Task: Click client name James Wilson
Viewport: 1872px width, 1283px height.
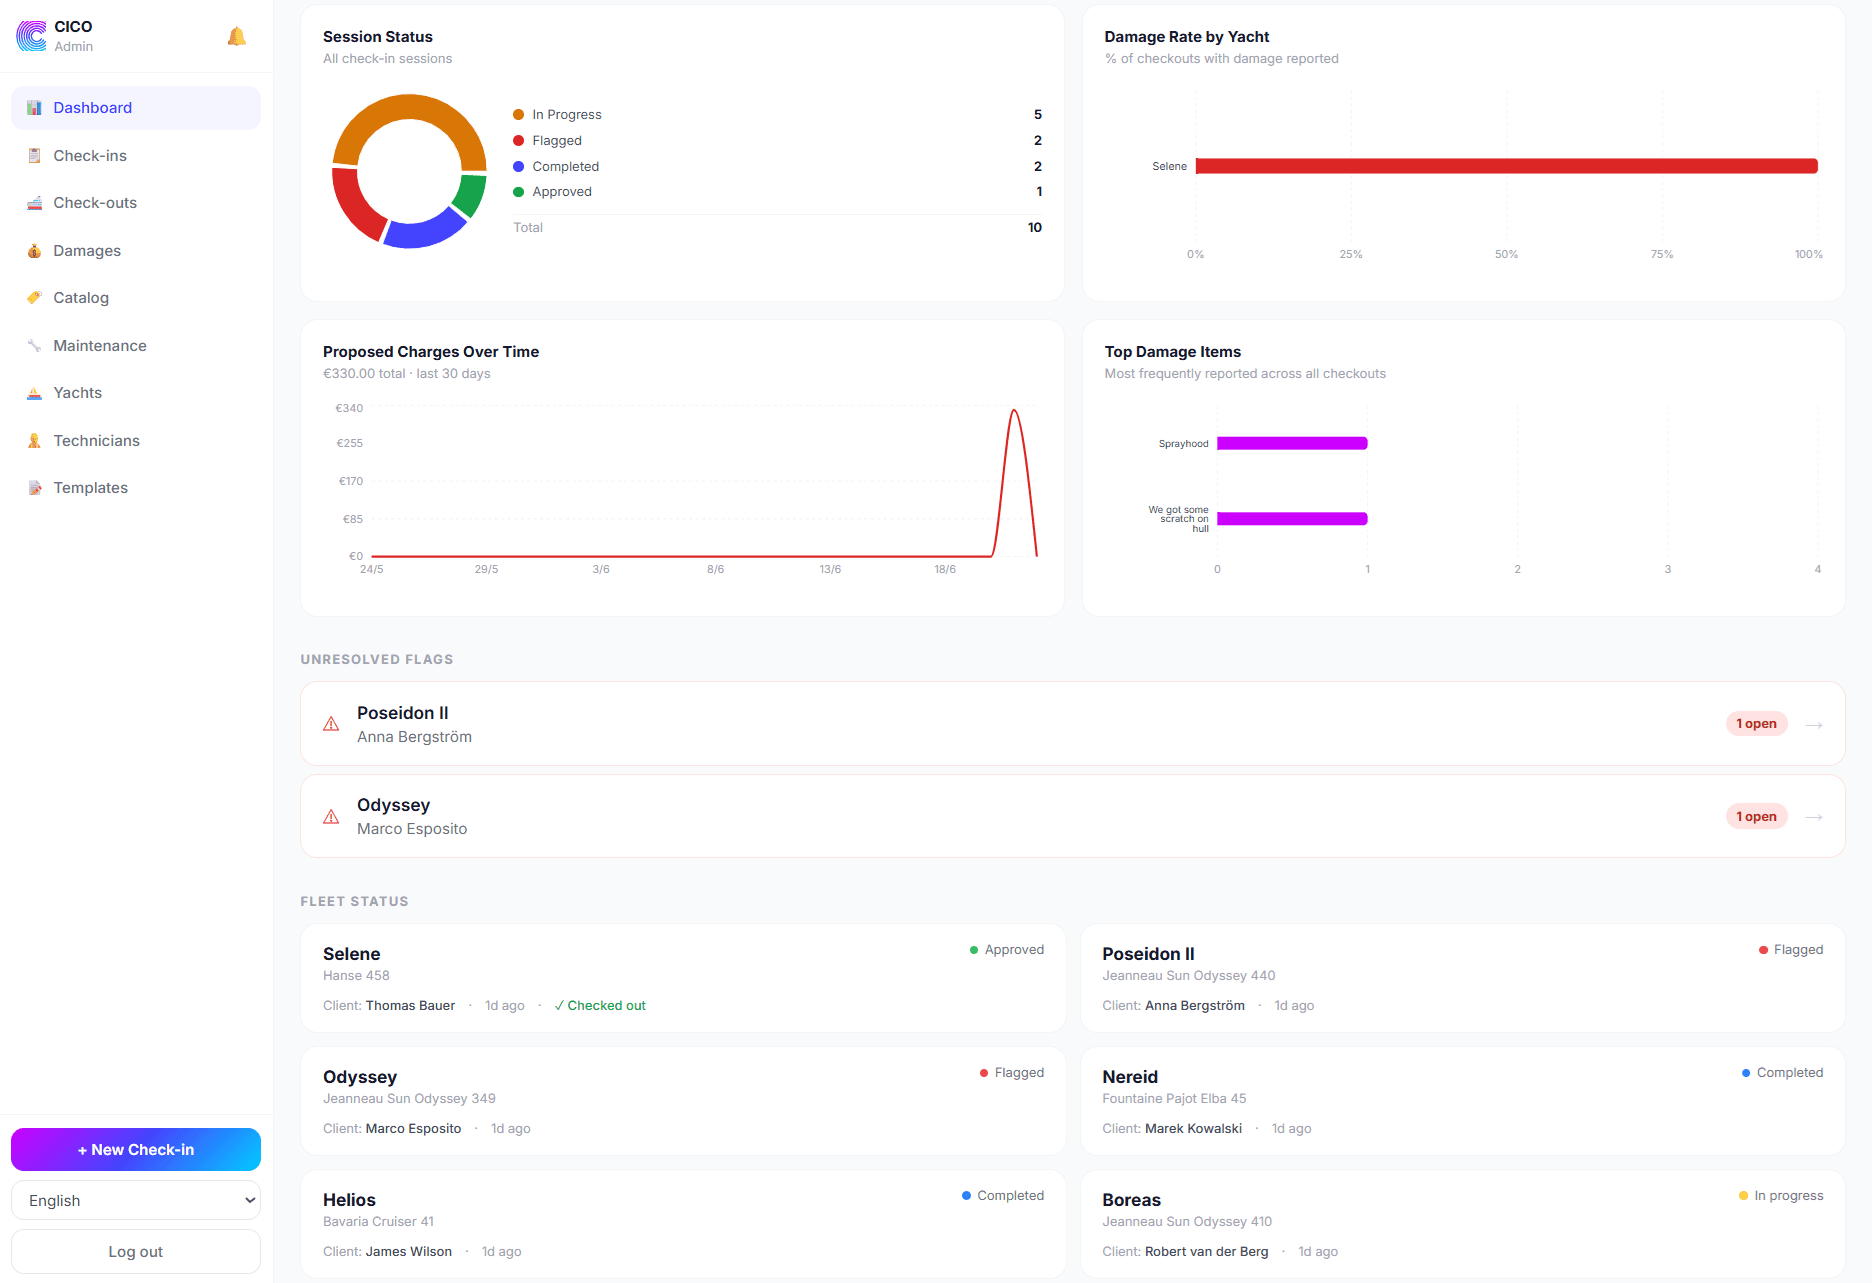Action: 409,1252
